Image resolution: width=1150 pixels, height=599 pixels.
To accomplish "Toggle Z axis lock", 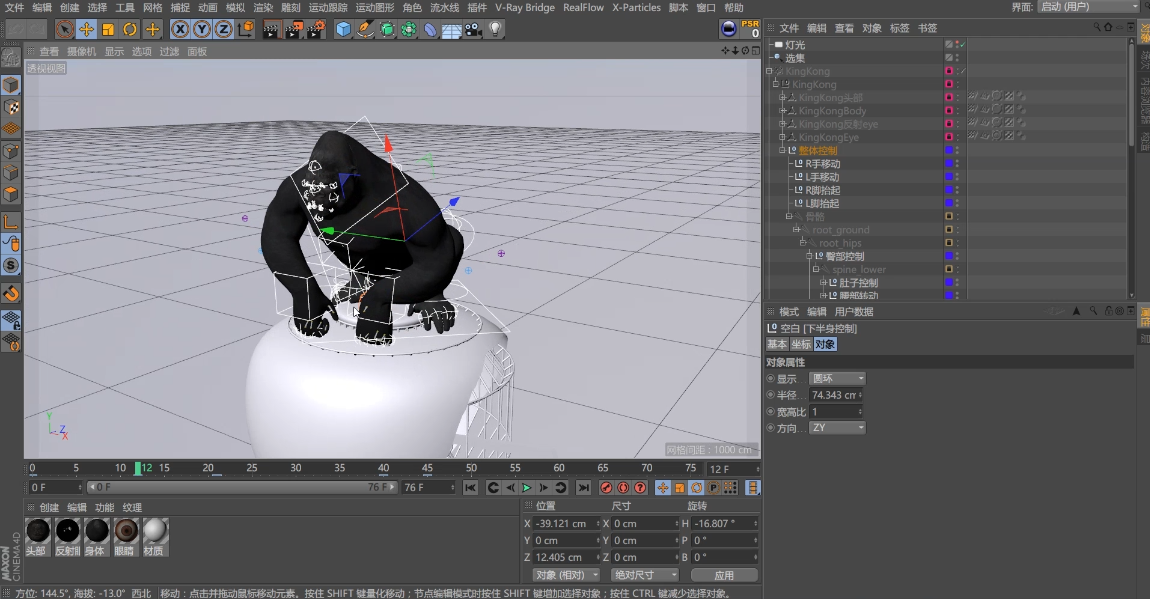I will [x=223, y=29].
